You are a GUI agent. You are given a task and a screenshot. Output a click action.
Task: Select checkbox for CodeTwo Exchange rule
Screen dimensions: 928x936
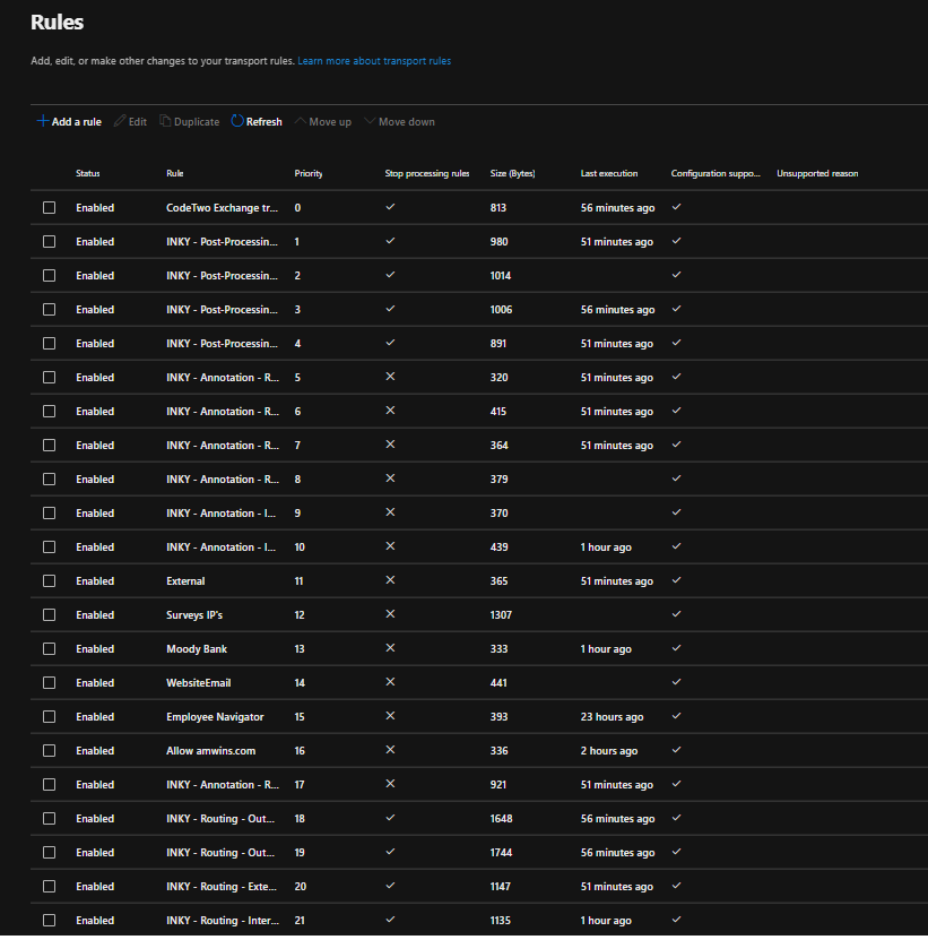click(49, 208)
